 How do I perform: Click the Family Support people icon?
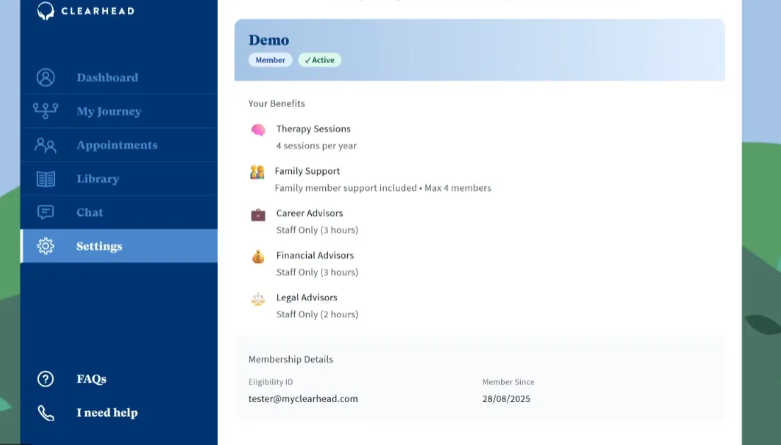click(x=257, y=172)
